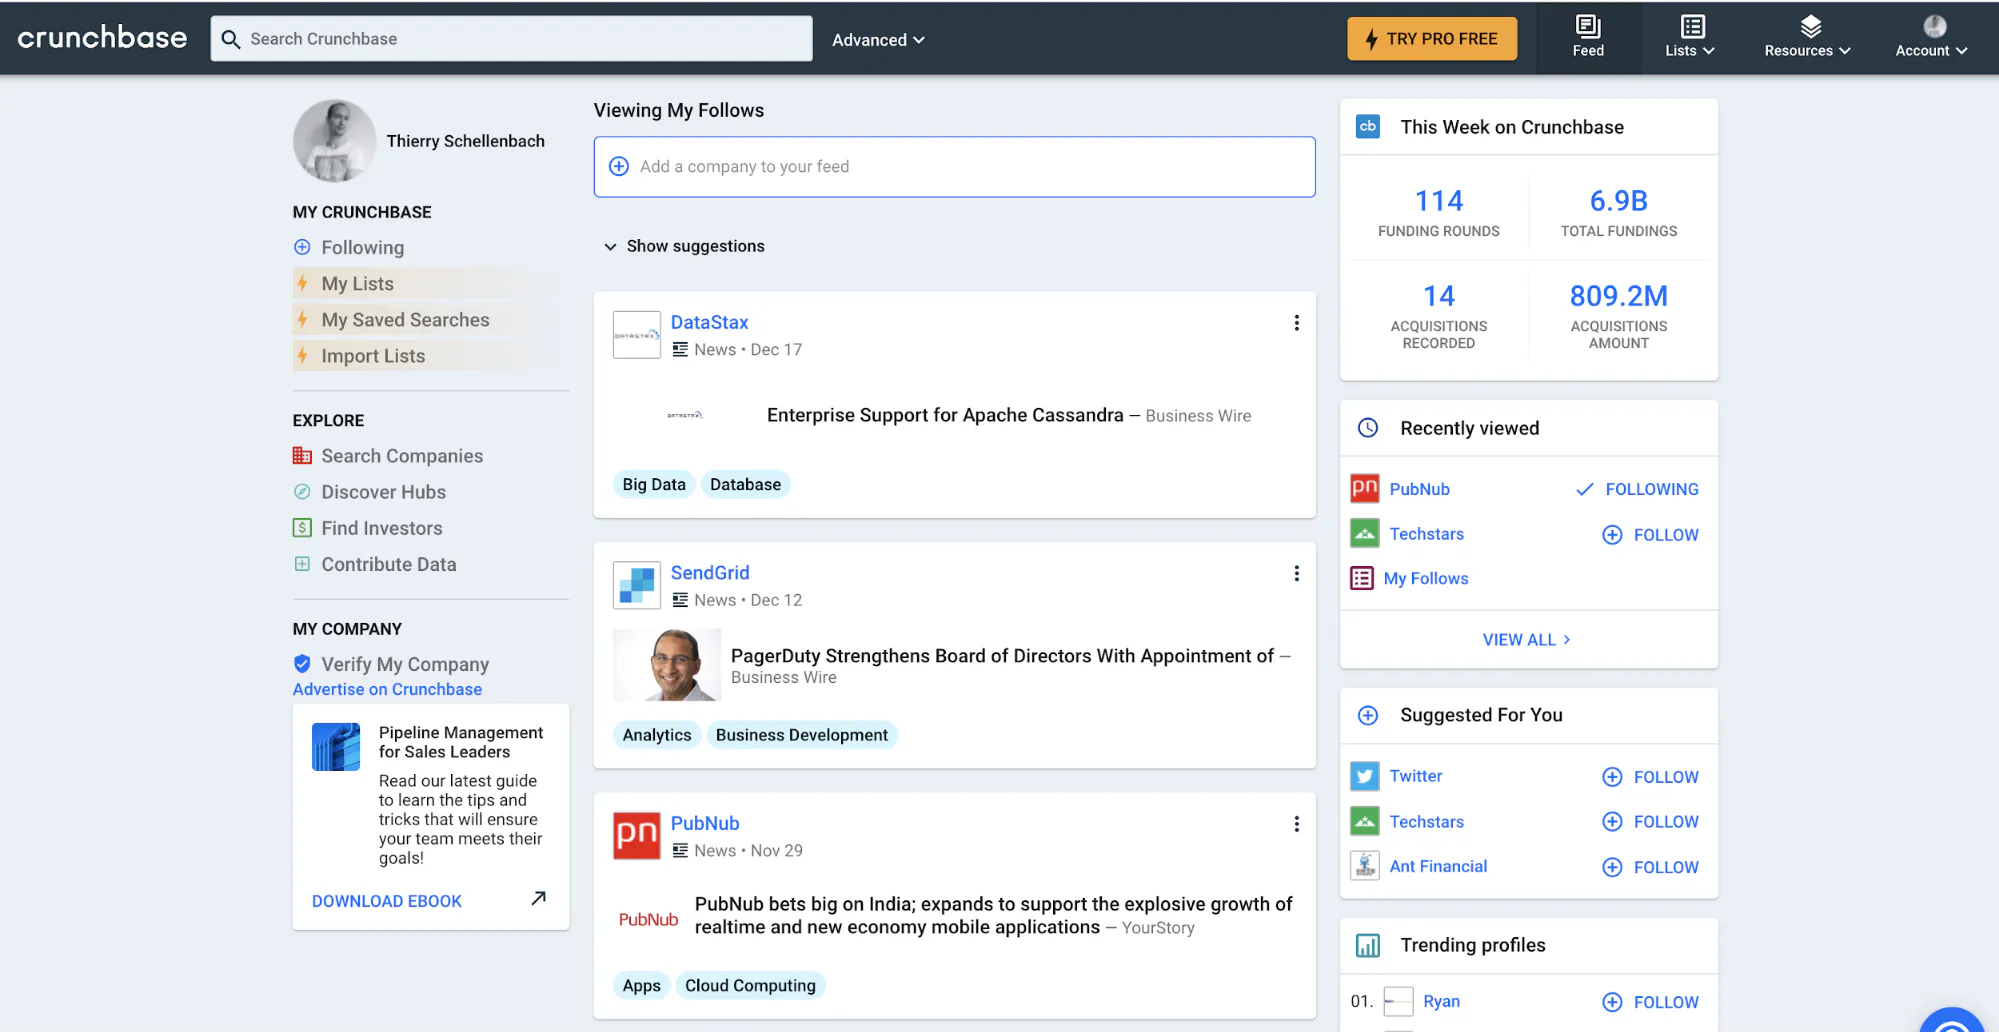Select Discover Hubs from Explore menu

383,492
